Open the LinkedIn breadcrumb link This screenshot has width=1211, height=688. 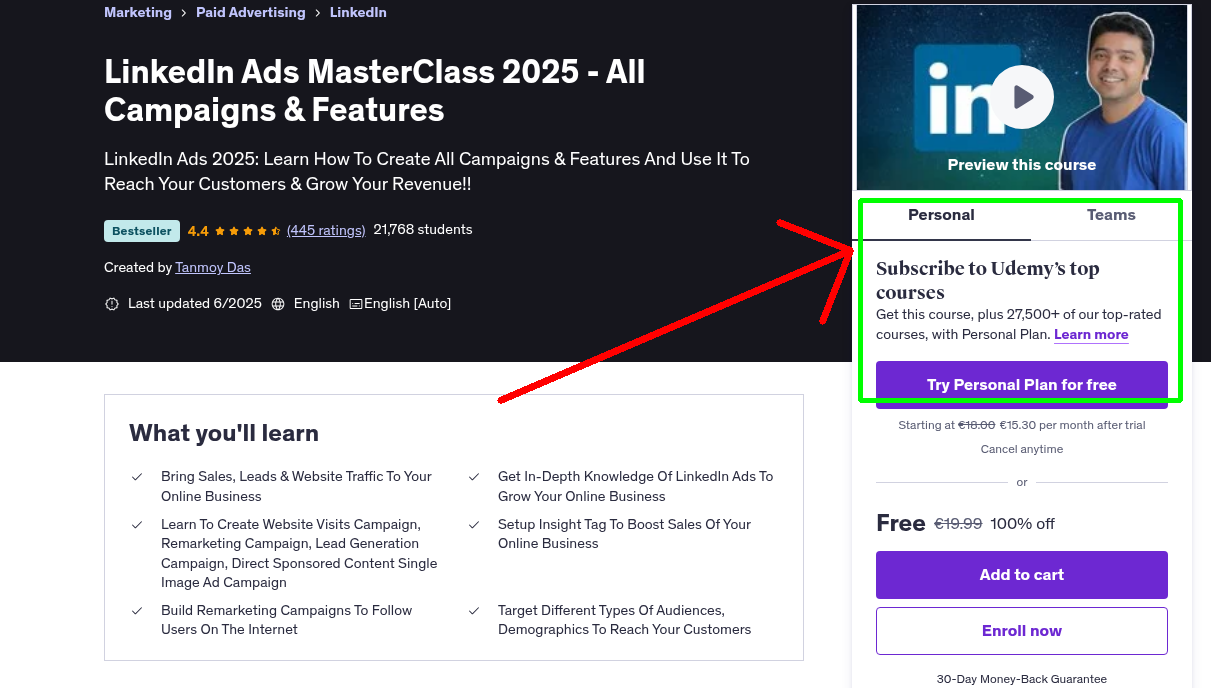click(x=358, y=12)
